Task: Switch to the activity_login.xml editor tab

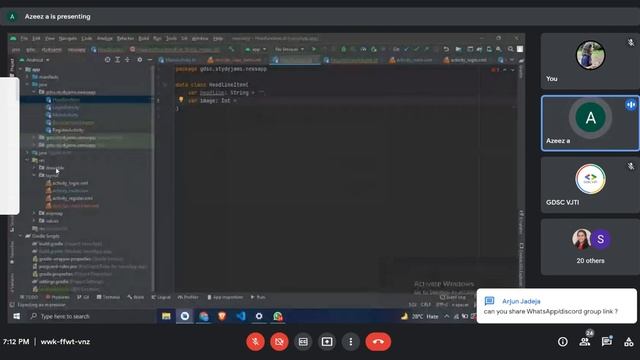Action: [x=466, y=60]
